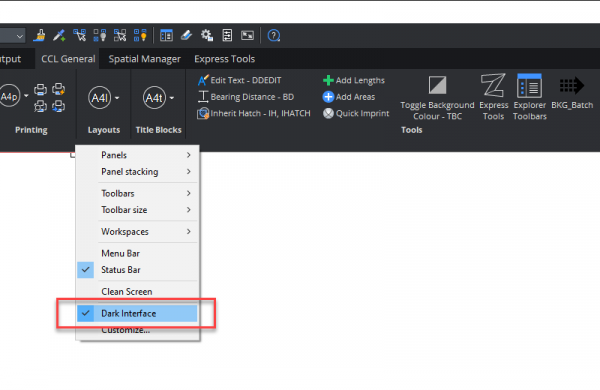
Task: Open Express Tools ribbon button
Action: pos(494,97)
